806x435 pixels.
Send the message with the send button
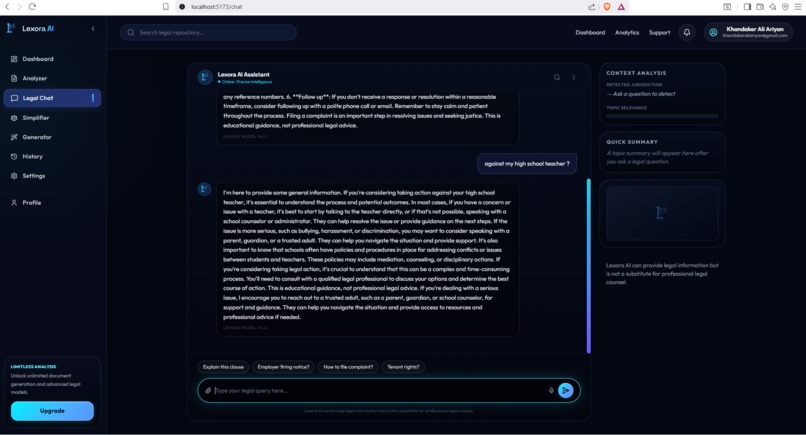point(565,391)
